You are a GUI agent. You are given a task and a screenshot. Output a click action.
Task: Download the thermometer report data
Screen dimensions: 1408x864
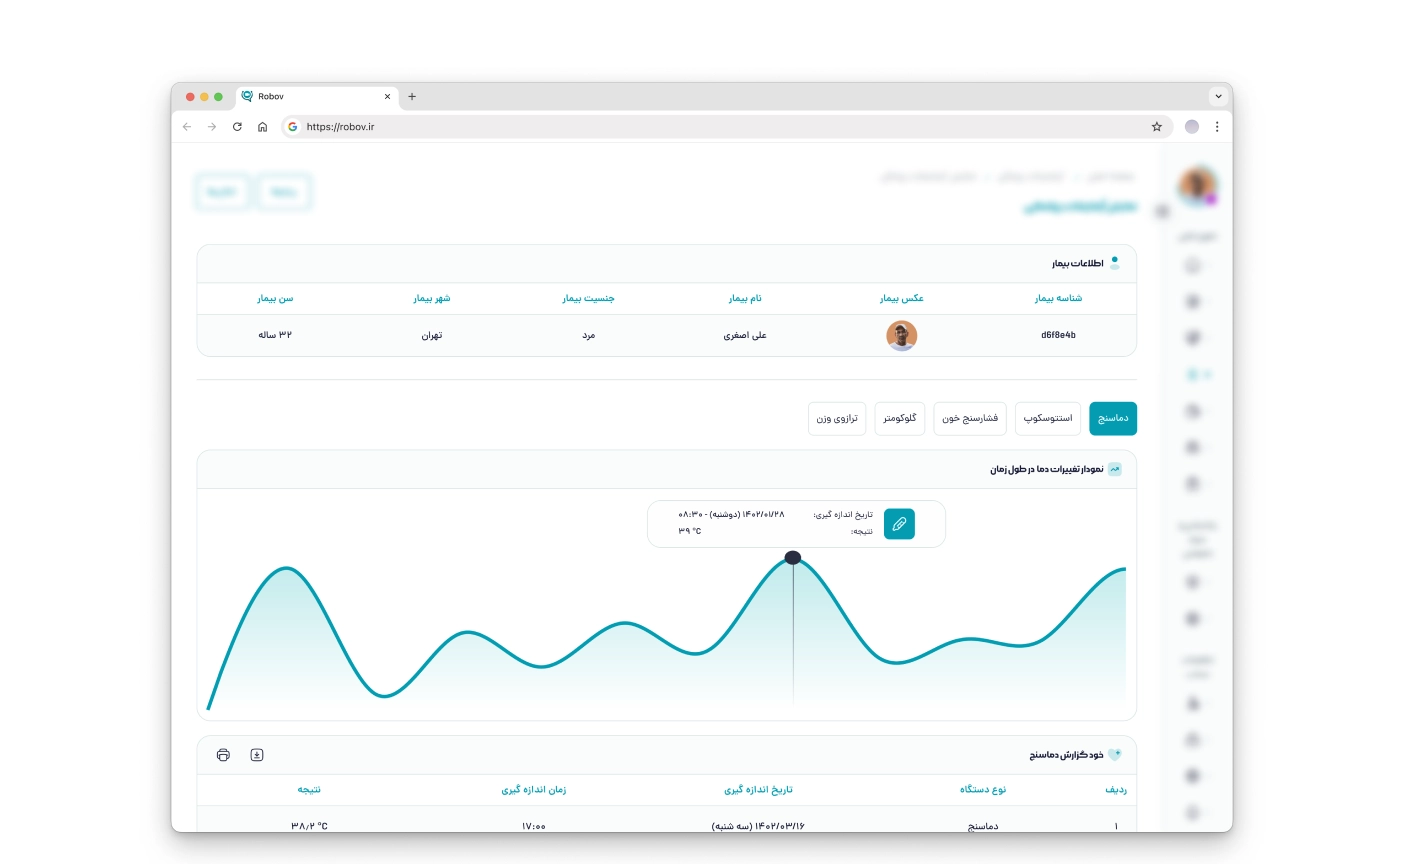click(257, 755)
